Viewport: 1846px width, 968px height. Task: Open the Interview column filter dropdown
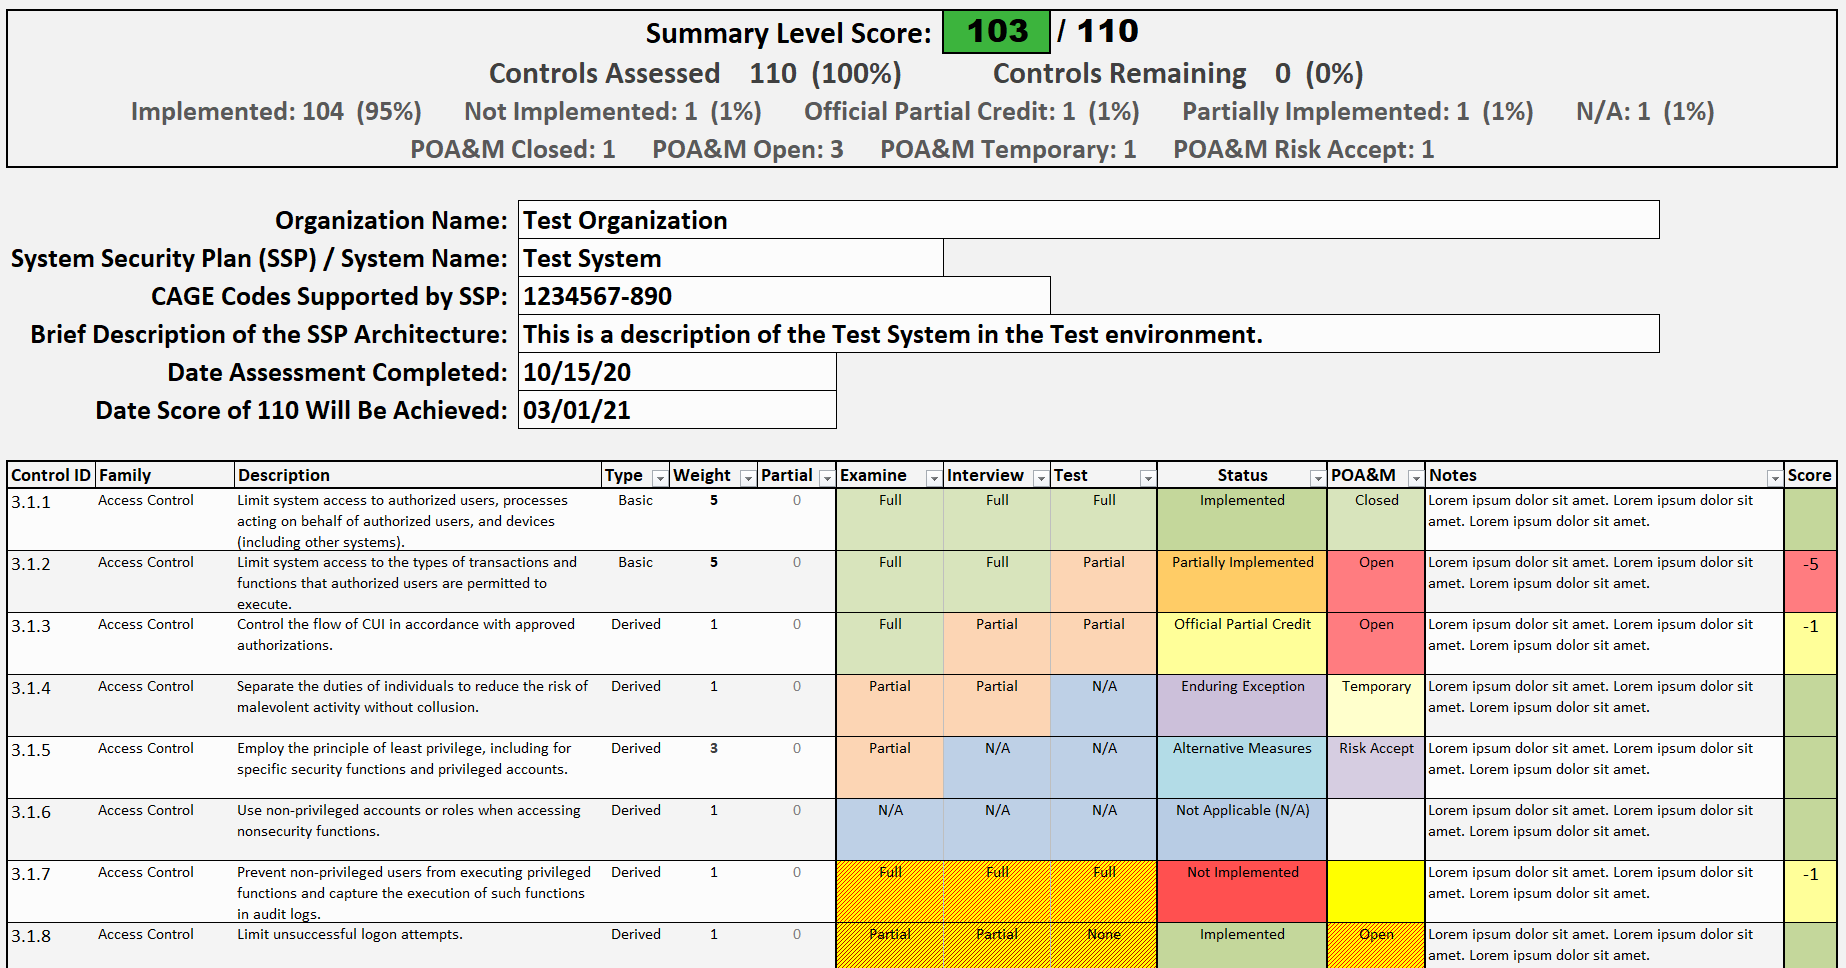(x=1040, y=478)
